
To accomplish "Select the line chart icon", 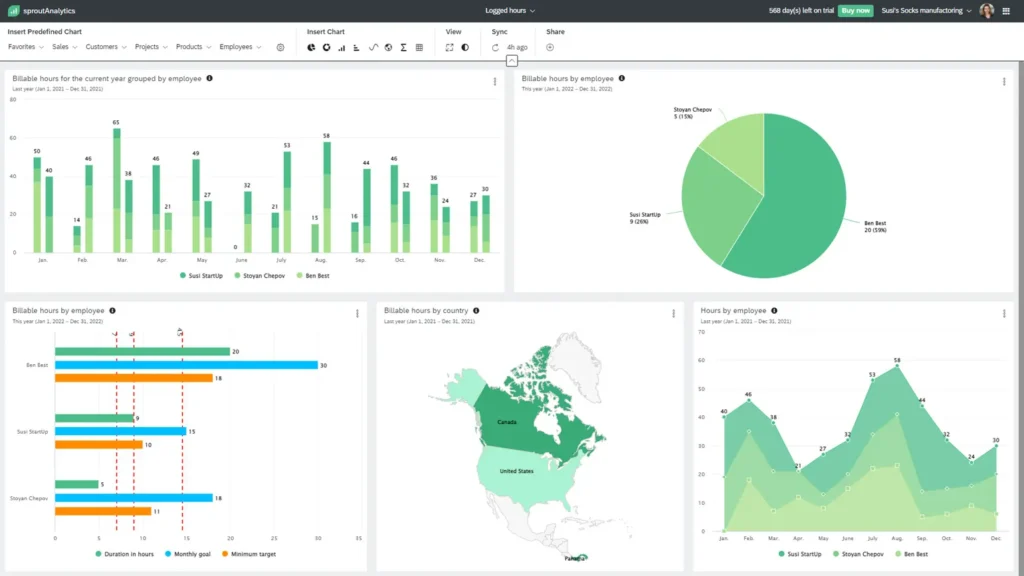I will [x=373, y=47].
